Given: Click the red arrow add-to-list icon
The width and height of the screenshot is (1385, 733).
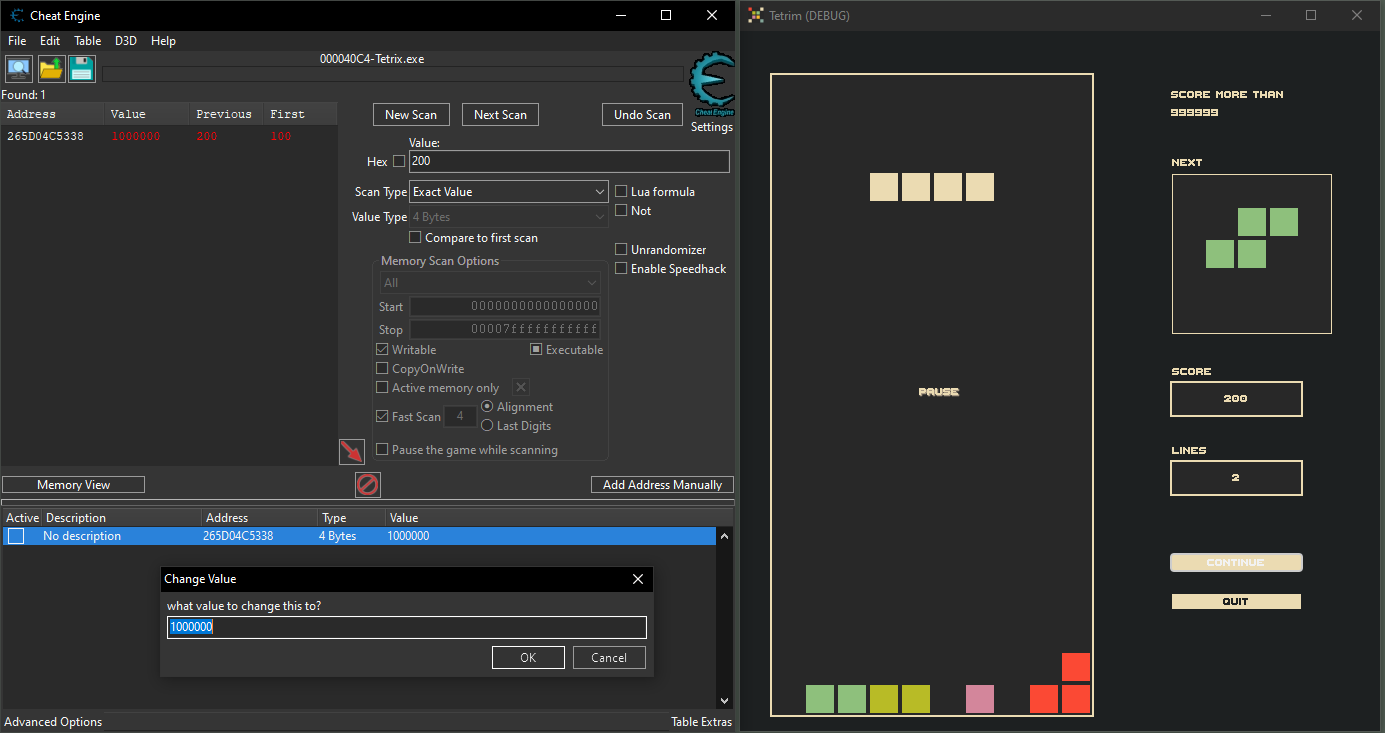Looking at the screenshot, I should click(352, 452).
